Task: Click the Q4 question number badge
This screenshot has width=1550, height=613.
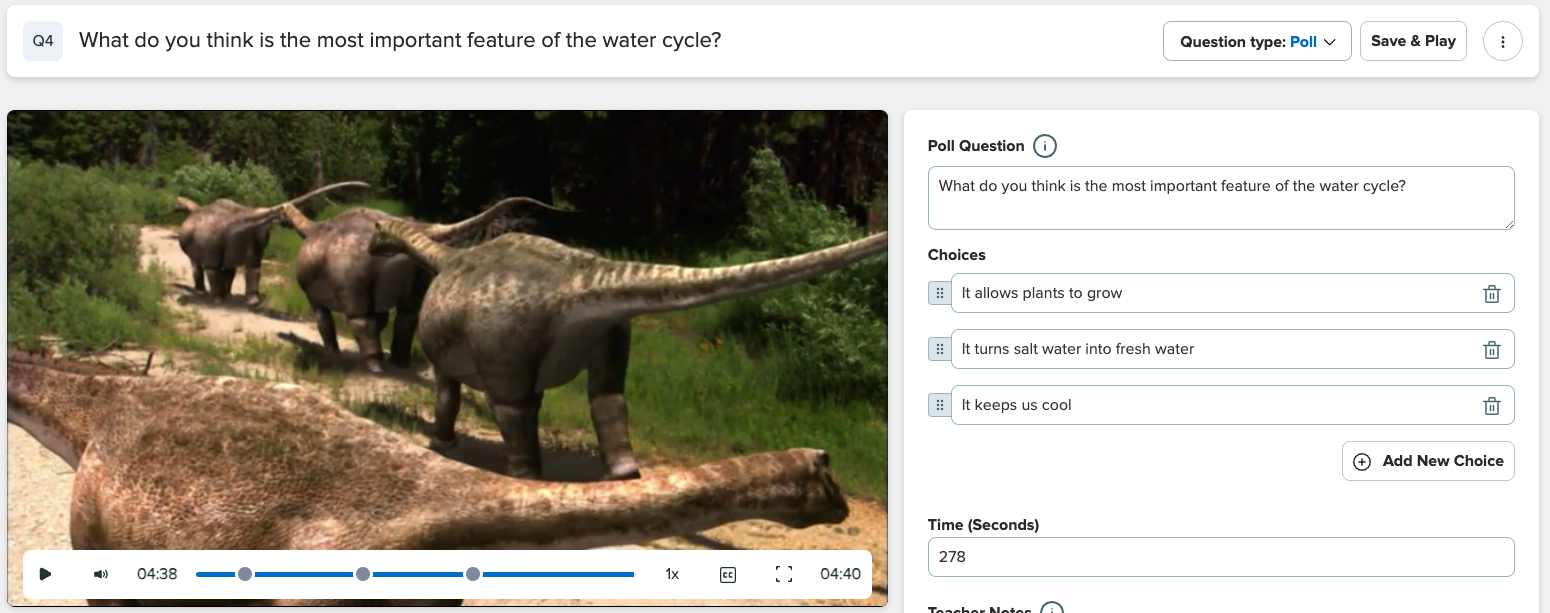Action: (x=43, y=41)
